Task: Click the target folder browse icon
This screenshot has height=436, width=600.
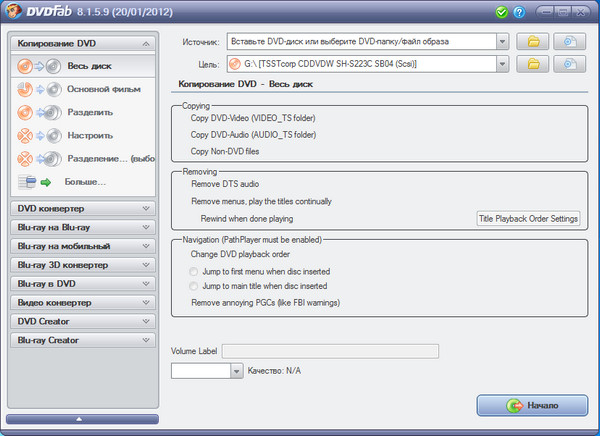Action: [x=533, y=65]
